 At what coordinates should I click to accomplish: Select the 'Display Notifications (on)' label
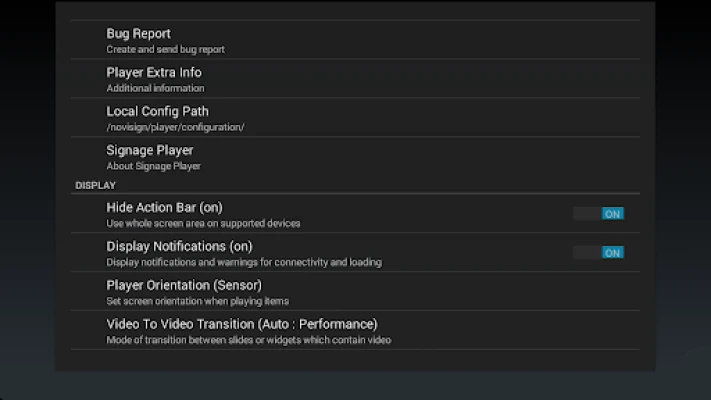pos(179,246)
